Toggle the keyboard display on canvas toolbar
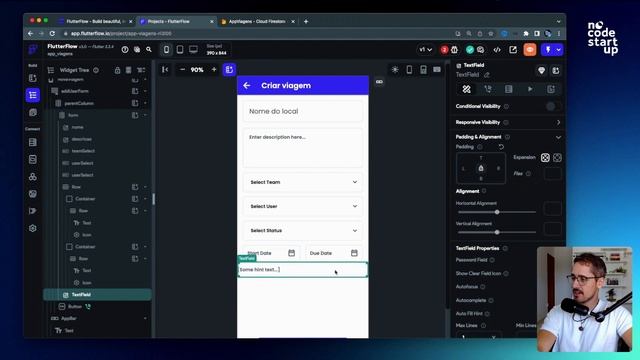Screen dimensions: 640x360 (437, 70)
